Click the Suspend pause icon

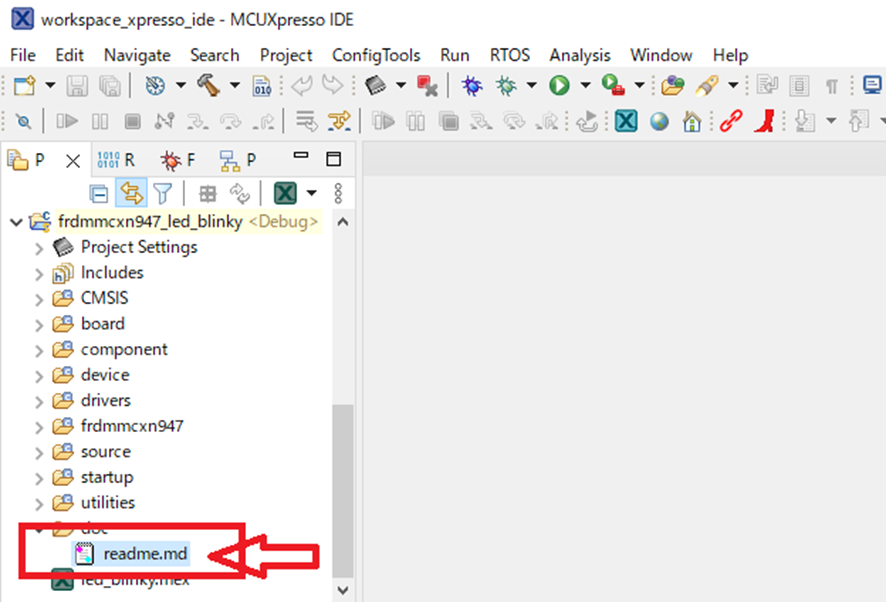[x=100, y=121]
